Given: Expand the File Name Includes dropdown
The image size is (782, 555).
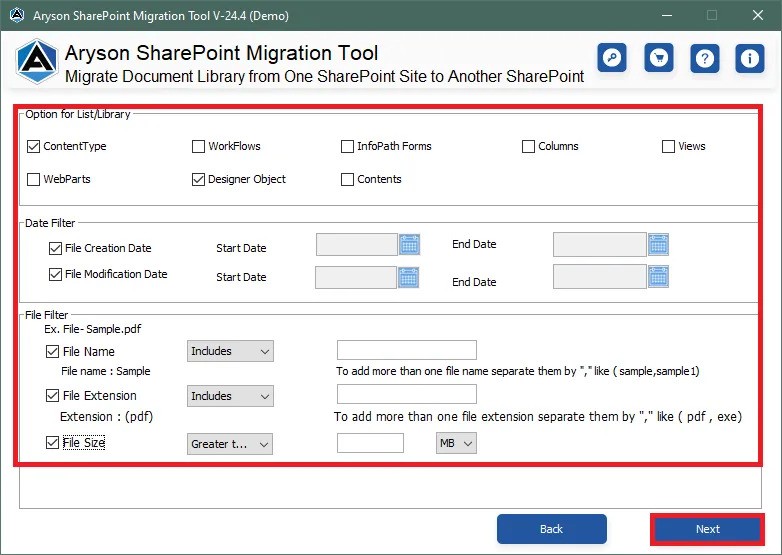Looking at the screenshot, I should coord(230,351).
